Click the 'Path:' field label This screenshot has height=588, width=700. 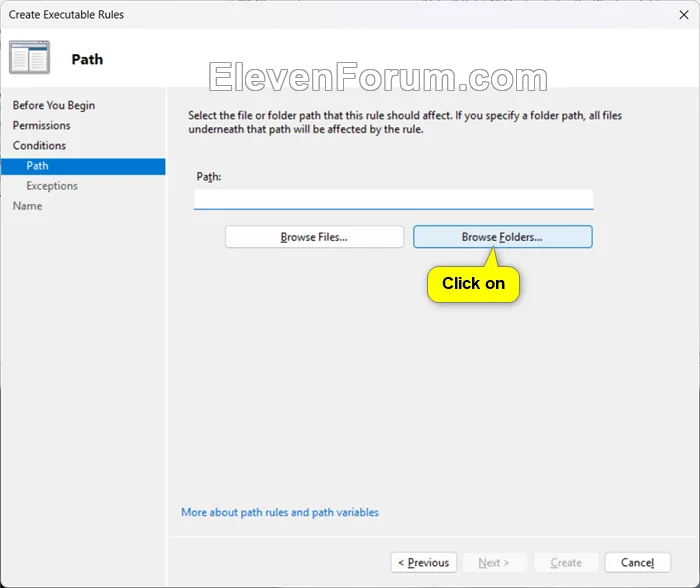tap(209, 177)
